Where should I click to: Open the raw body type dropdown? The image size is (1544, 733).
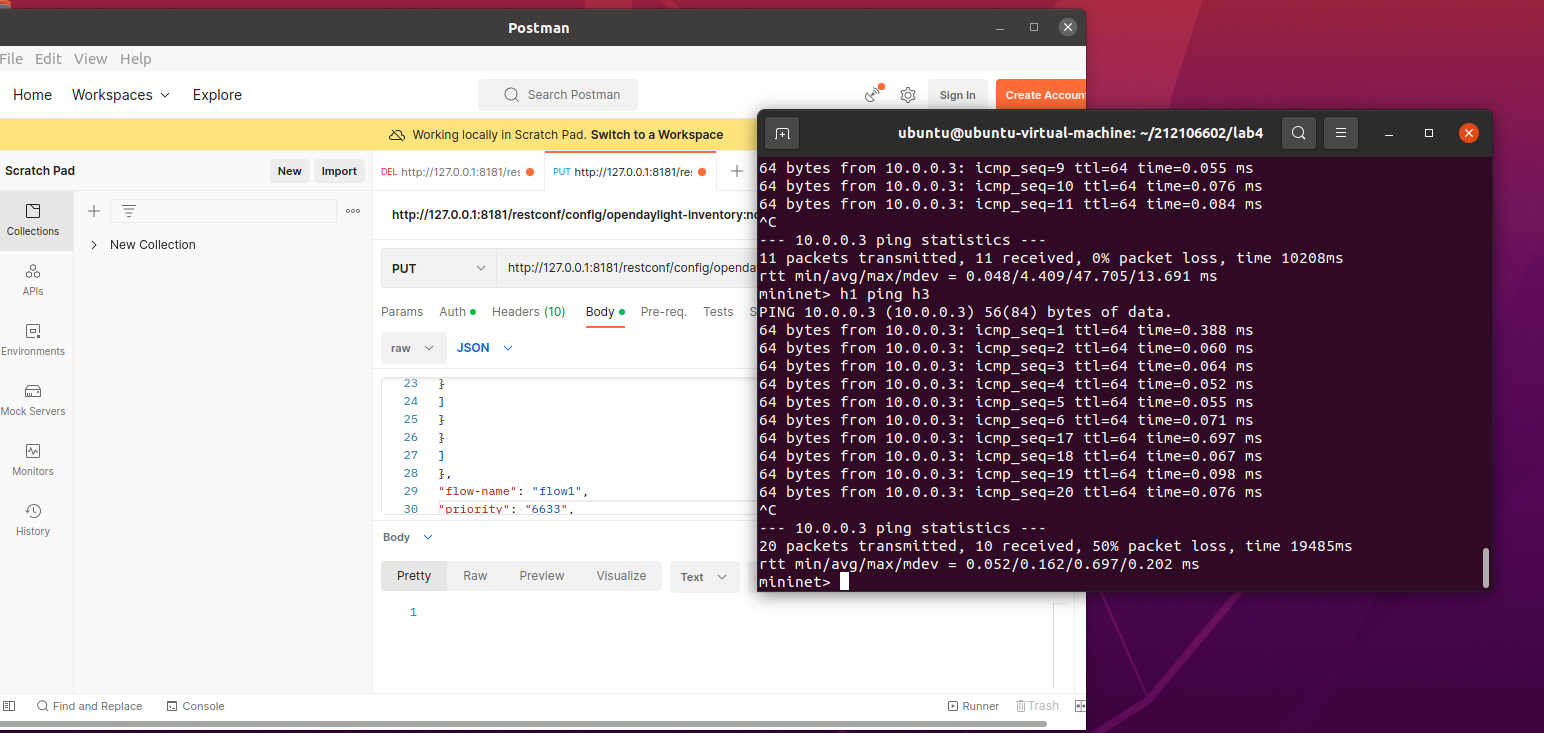pos(413,348)
